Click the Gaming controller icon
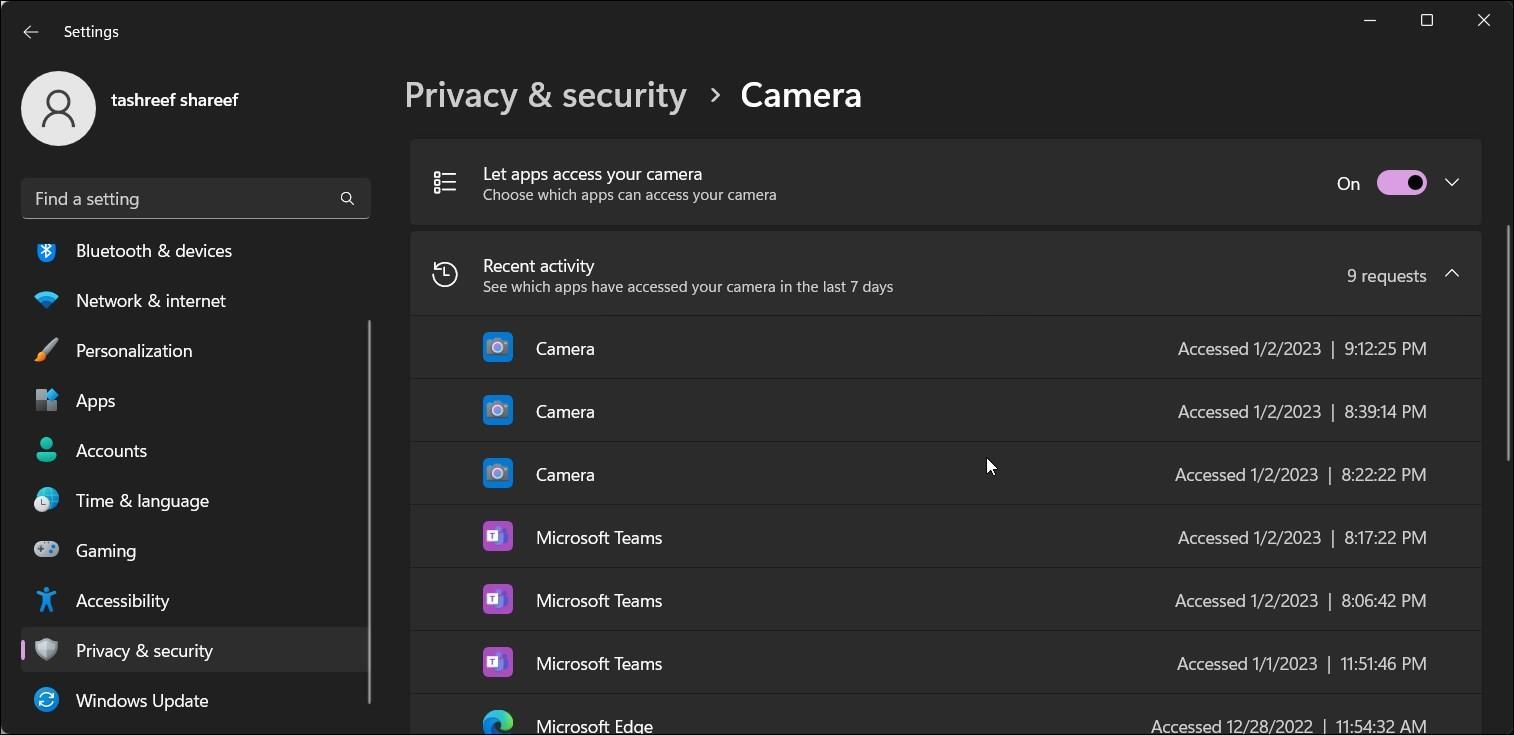 [x=46, y=550]
